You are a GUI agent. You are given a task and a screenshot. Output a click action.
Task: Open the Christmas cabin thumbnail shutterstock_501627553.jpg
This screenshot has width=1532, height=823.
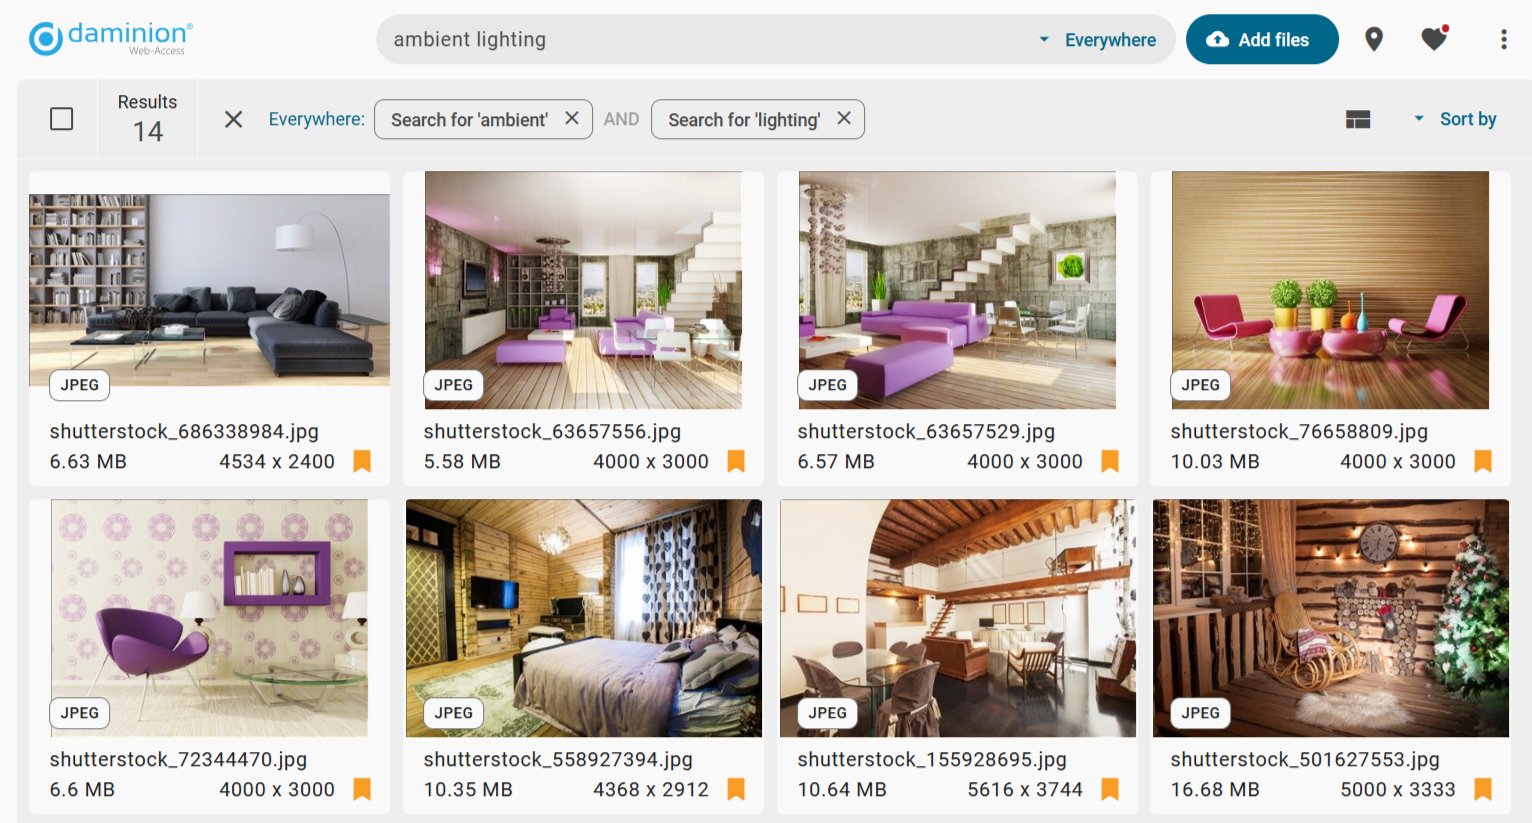pyautogui.click(x=1330, y=618)
